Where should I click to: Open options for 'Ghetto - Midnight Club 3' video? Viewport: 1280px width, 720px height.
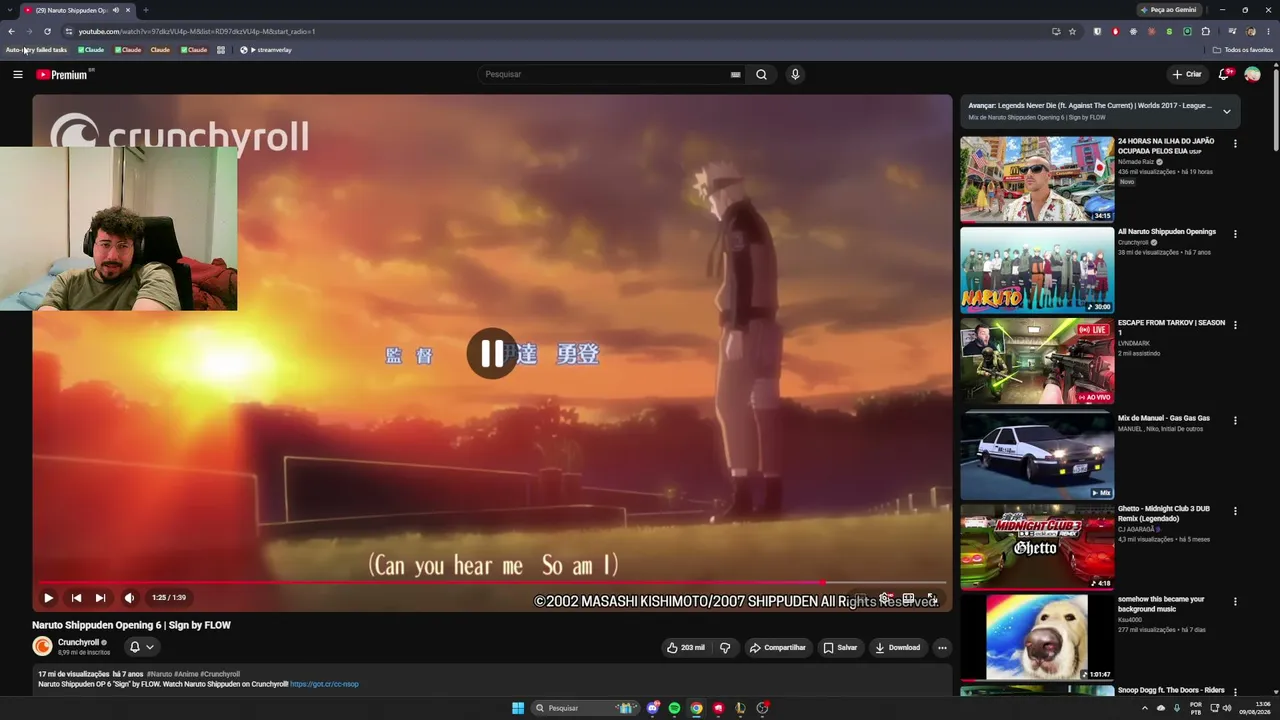tap(1235, 511)
